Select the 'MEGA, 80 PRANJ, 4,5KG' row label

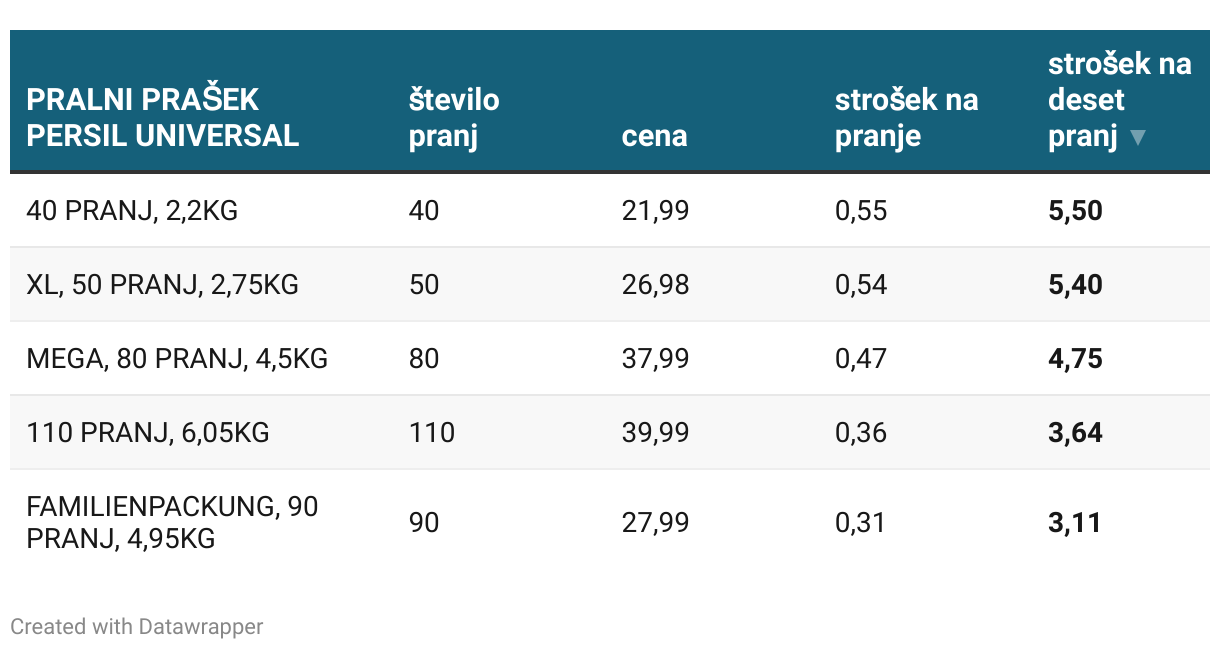coord(177,359)
